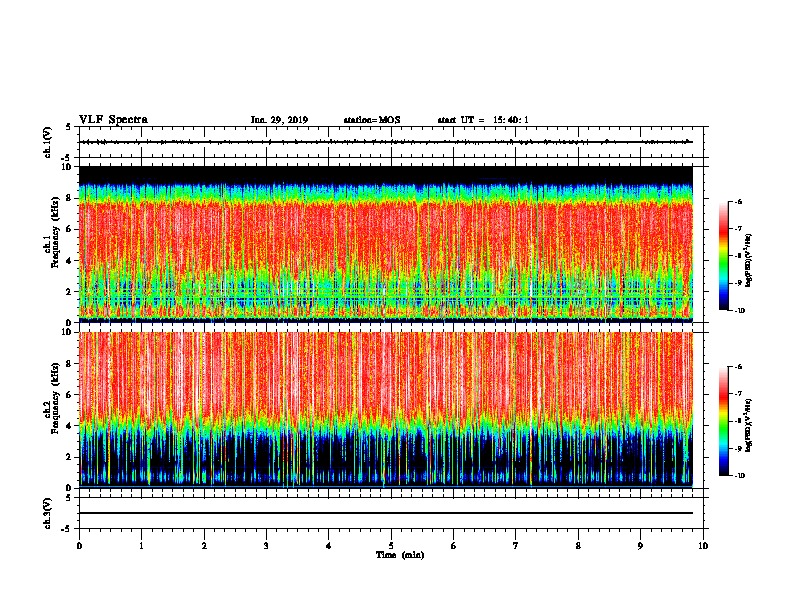Select the date text "Jan. 29, 2019"
Viewport: 792px width, 612px height.
(279, 120)
